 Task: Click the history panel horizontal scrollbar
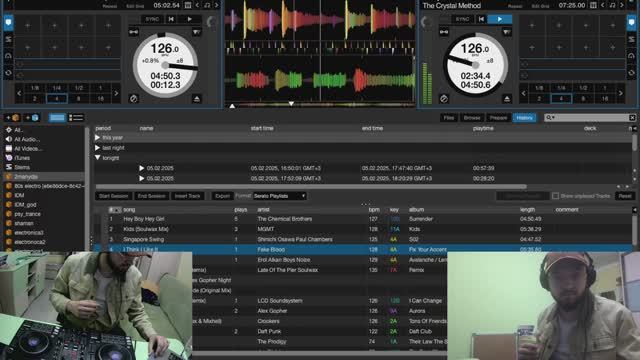pos(310,187)
